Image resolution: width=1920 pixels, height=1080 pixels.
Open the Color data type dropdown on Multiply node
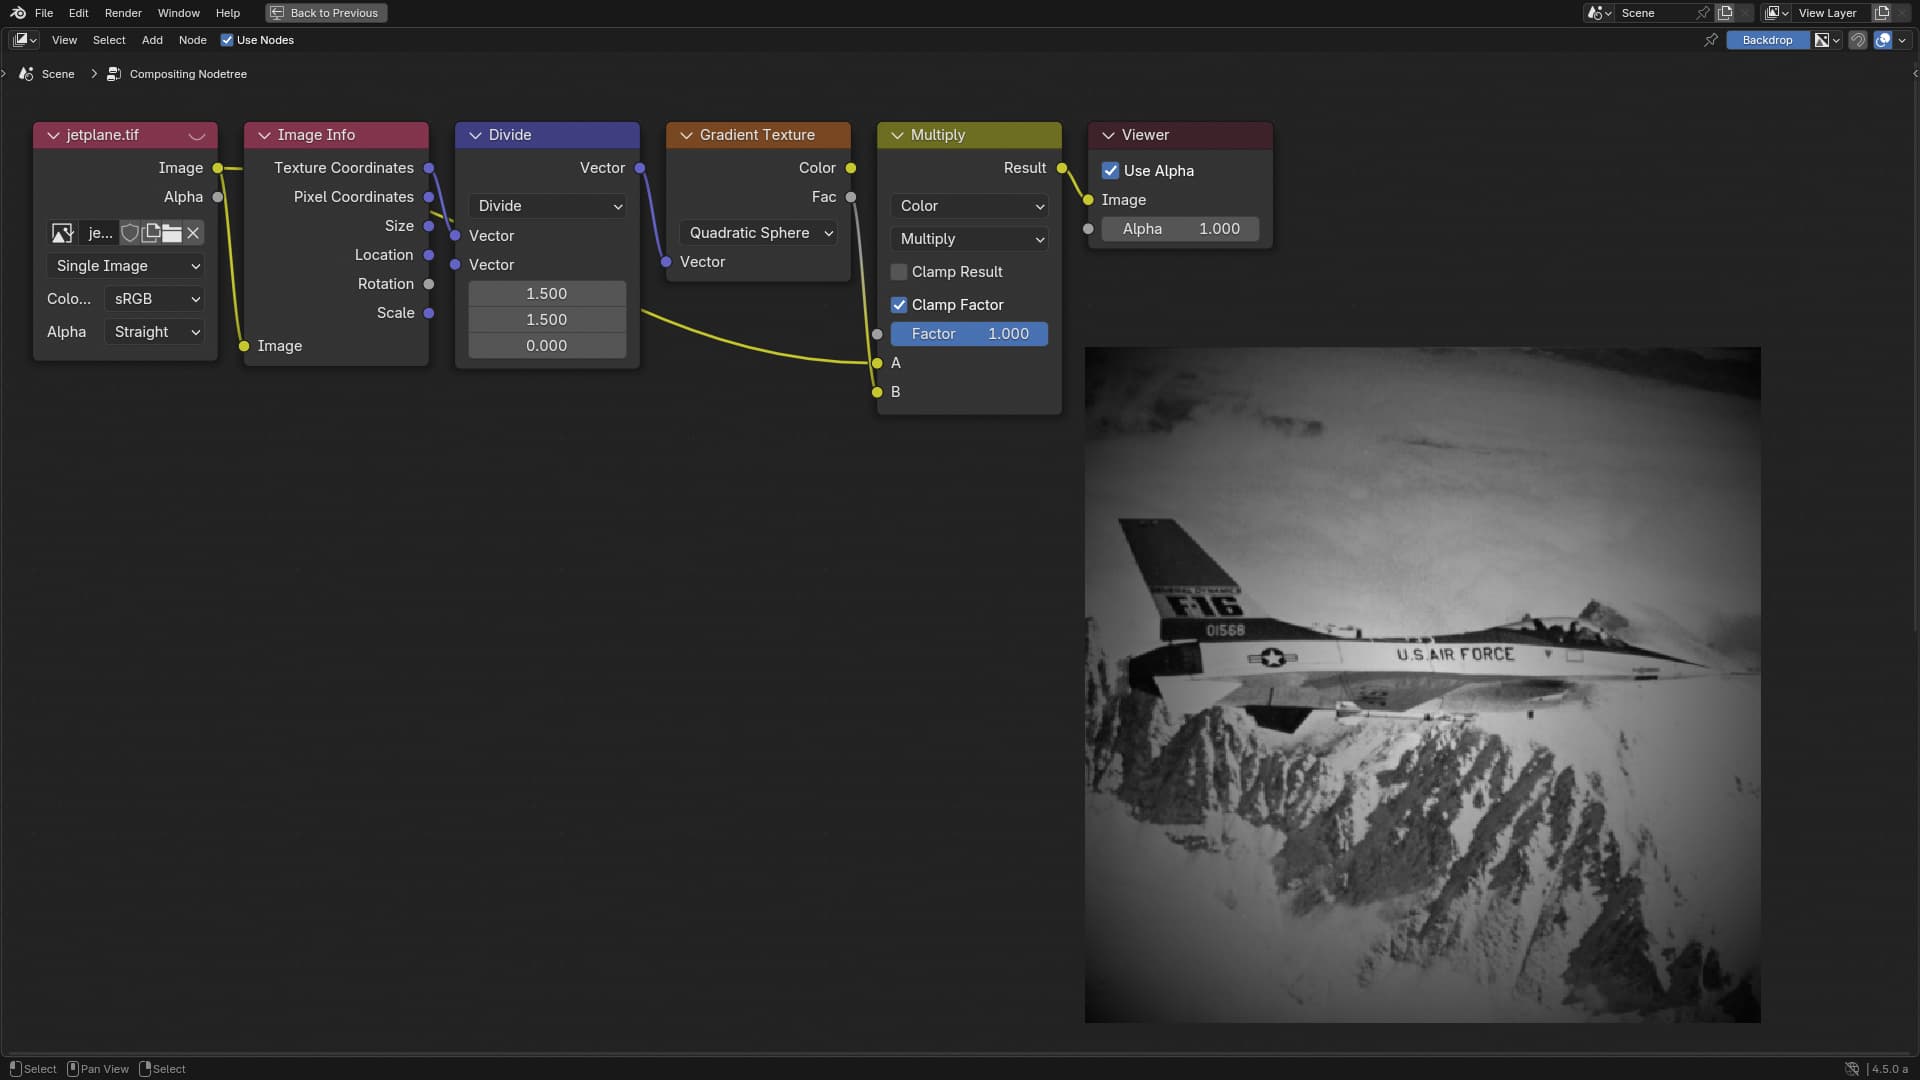coord(970,206)
